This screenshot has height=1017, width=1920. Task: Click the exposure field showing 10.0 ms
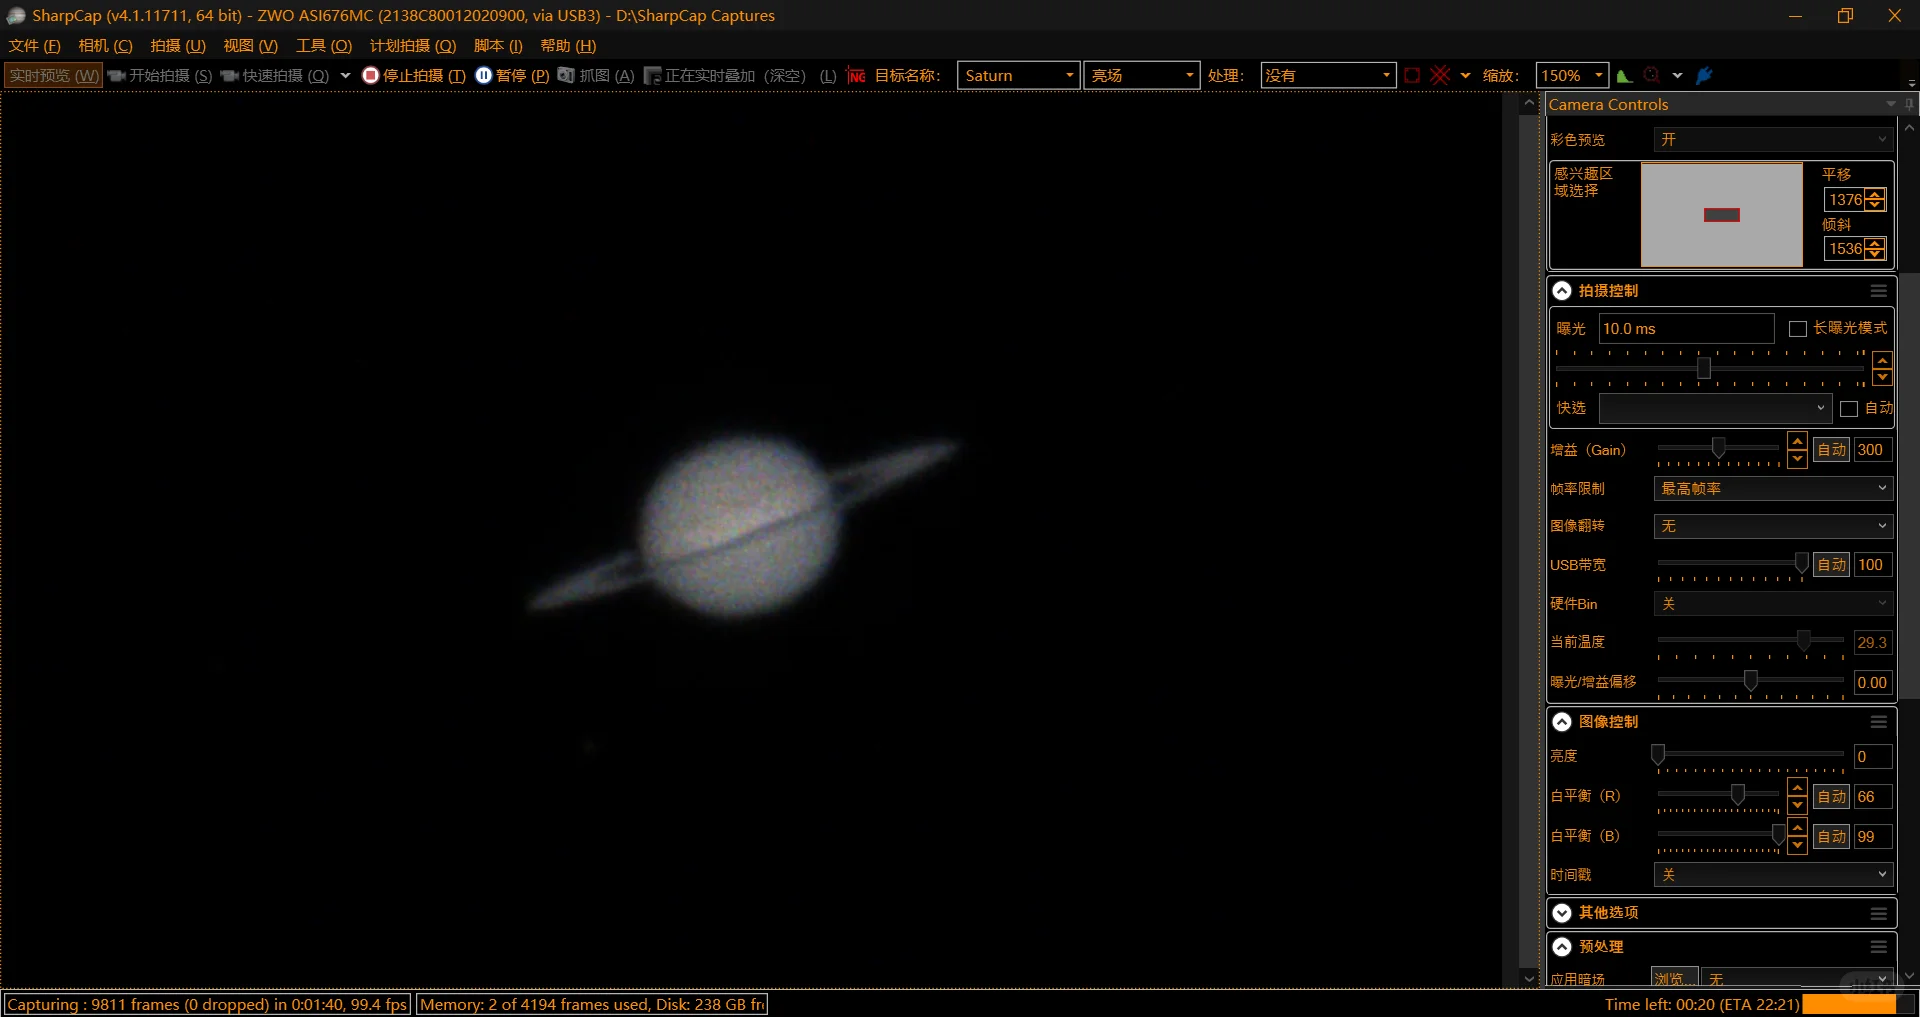[1686, 329]
